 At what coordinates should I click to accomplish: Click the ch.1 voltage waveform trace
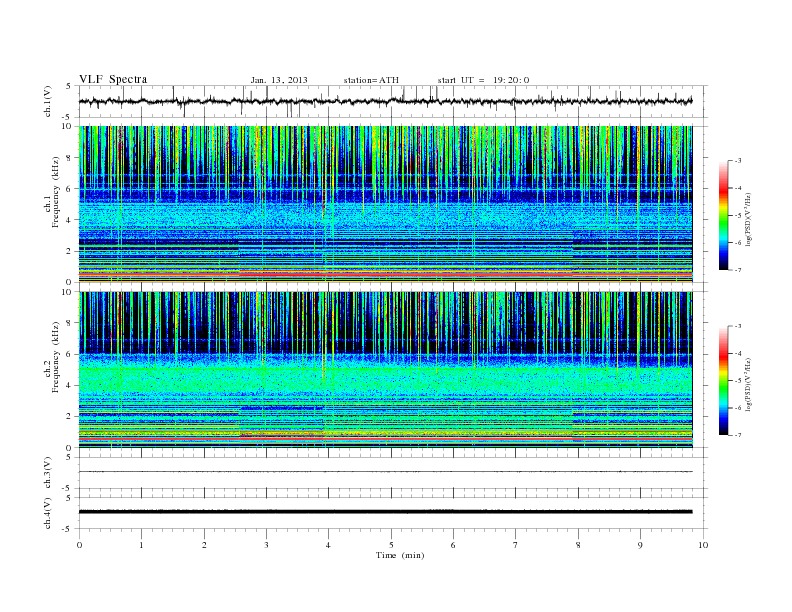pos(385,101)
